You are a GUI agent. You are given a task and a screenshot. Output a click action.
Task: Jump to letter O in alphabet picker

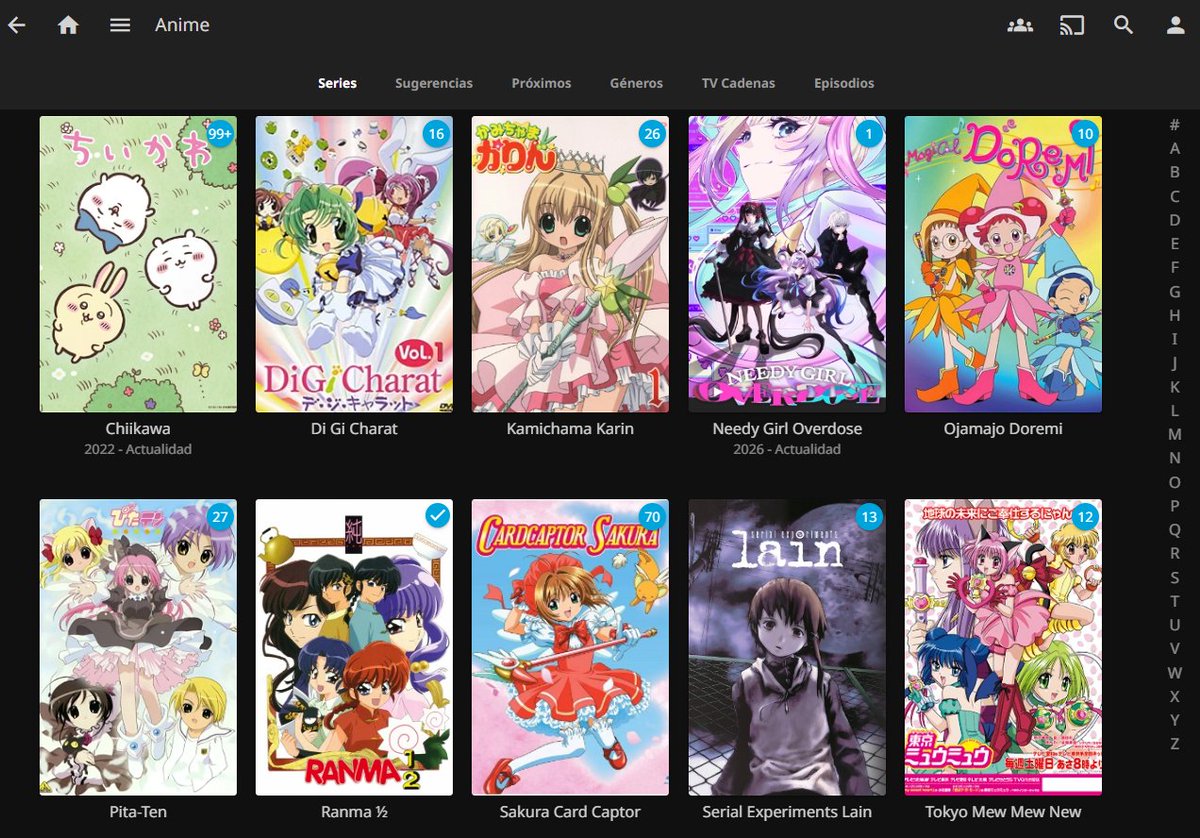(x=1175, y=482)
